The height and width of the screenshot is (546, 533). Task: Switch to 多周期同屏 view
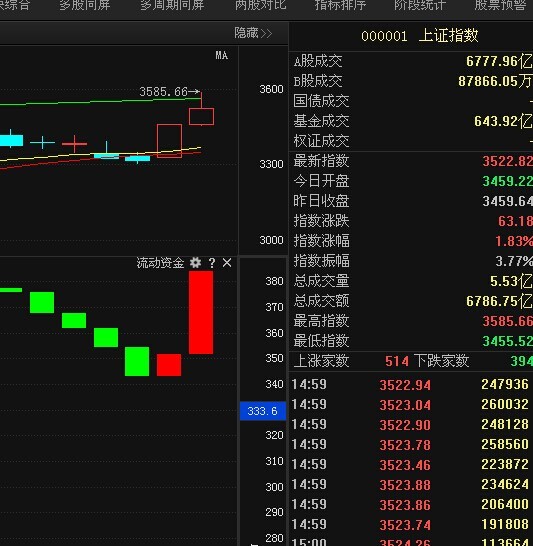pos(172,5)
